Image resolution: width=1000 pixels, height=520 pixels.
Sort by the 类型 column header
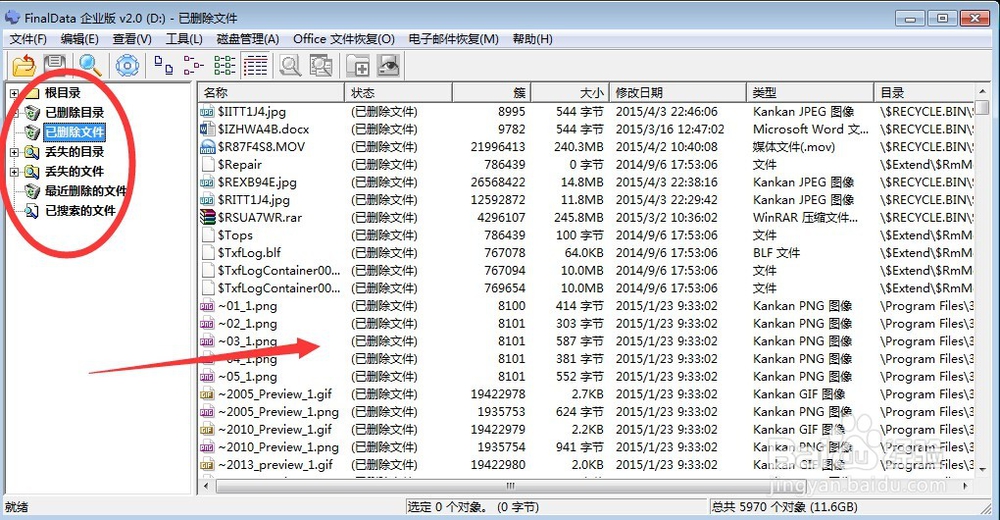click(x=810, y=93)
